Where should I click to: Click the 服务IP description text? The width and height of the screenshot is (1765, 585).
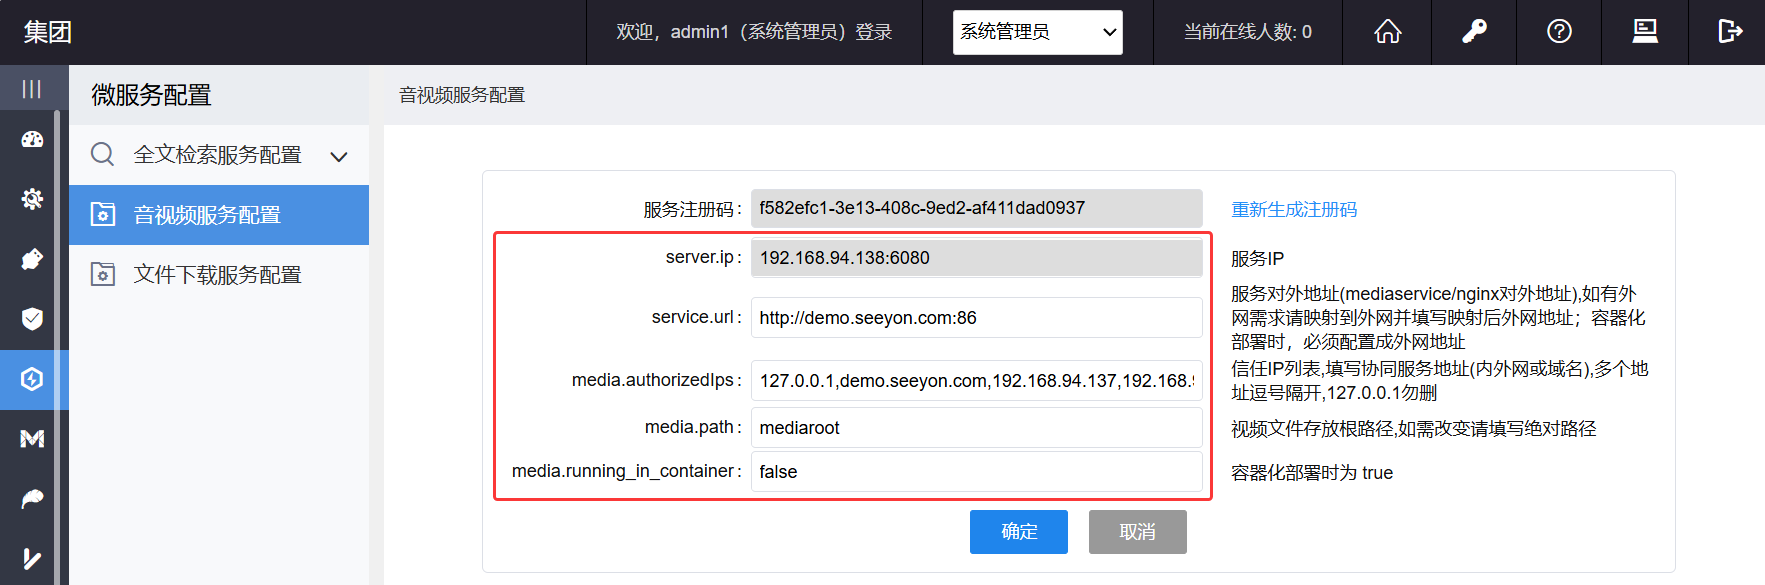coord(1258,259)
